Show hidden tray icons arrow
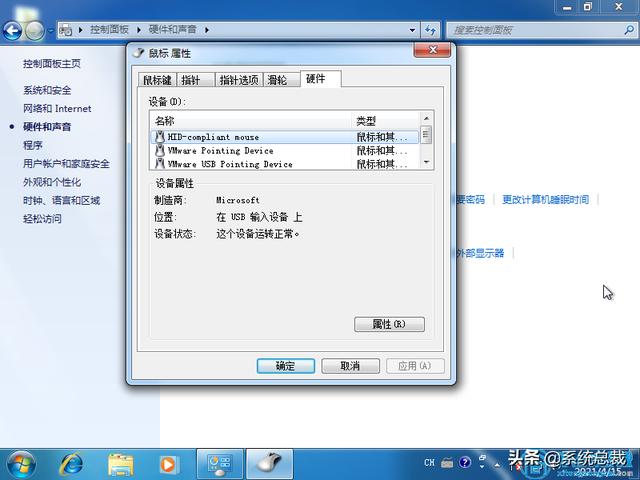The width and height of the screenshot is (640, 480). pos(497,464)
